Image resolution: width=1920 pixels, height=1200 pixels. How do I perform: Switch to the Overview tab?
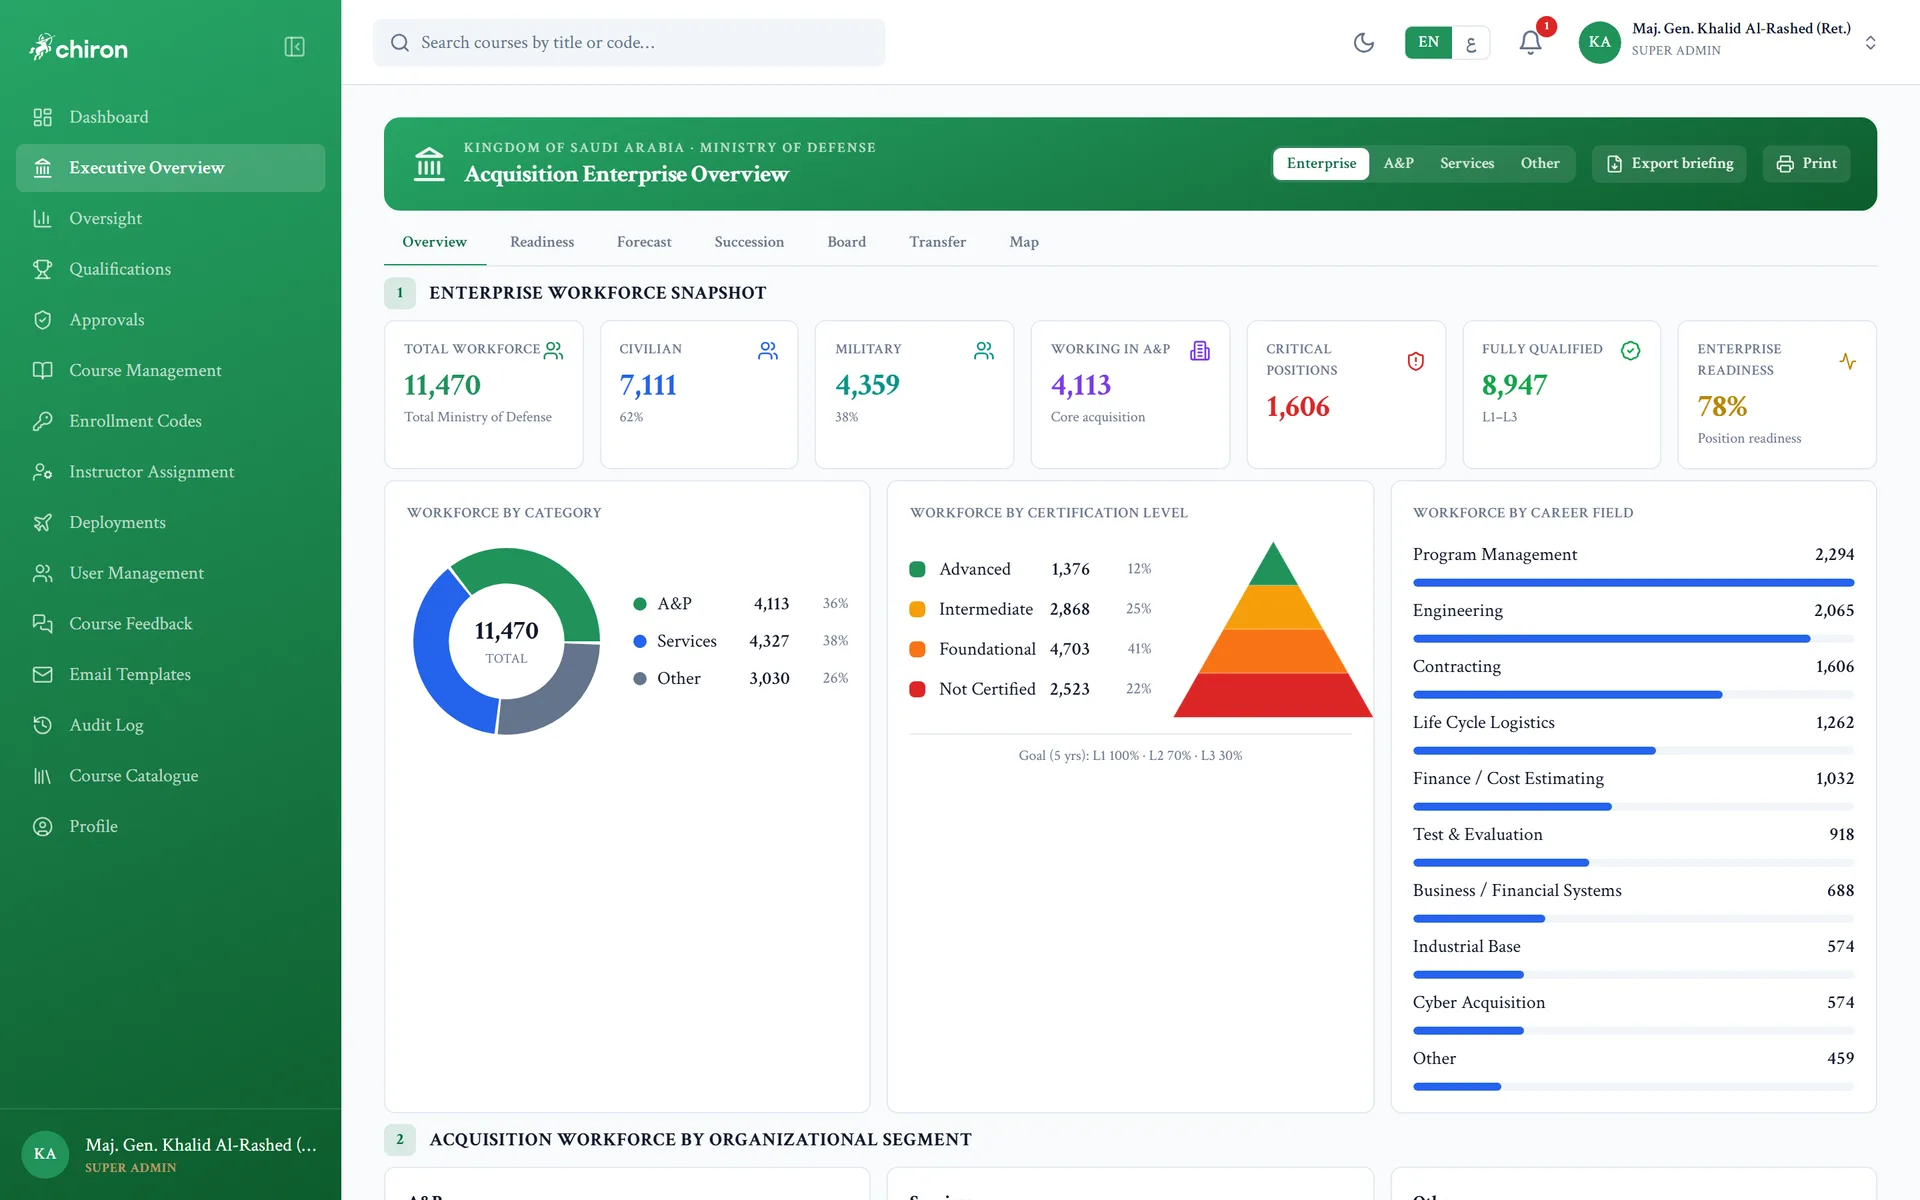coord(434,242)
